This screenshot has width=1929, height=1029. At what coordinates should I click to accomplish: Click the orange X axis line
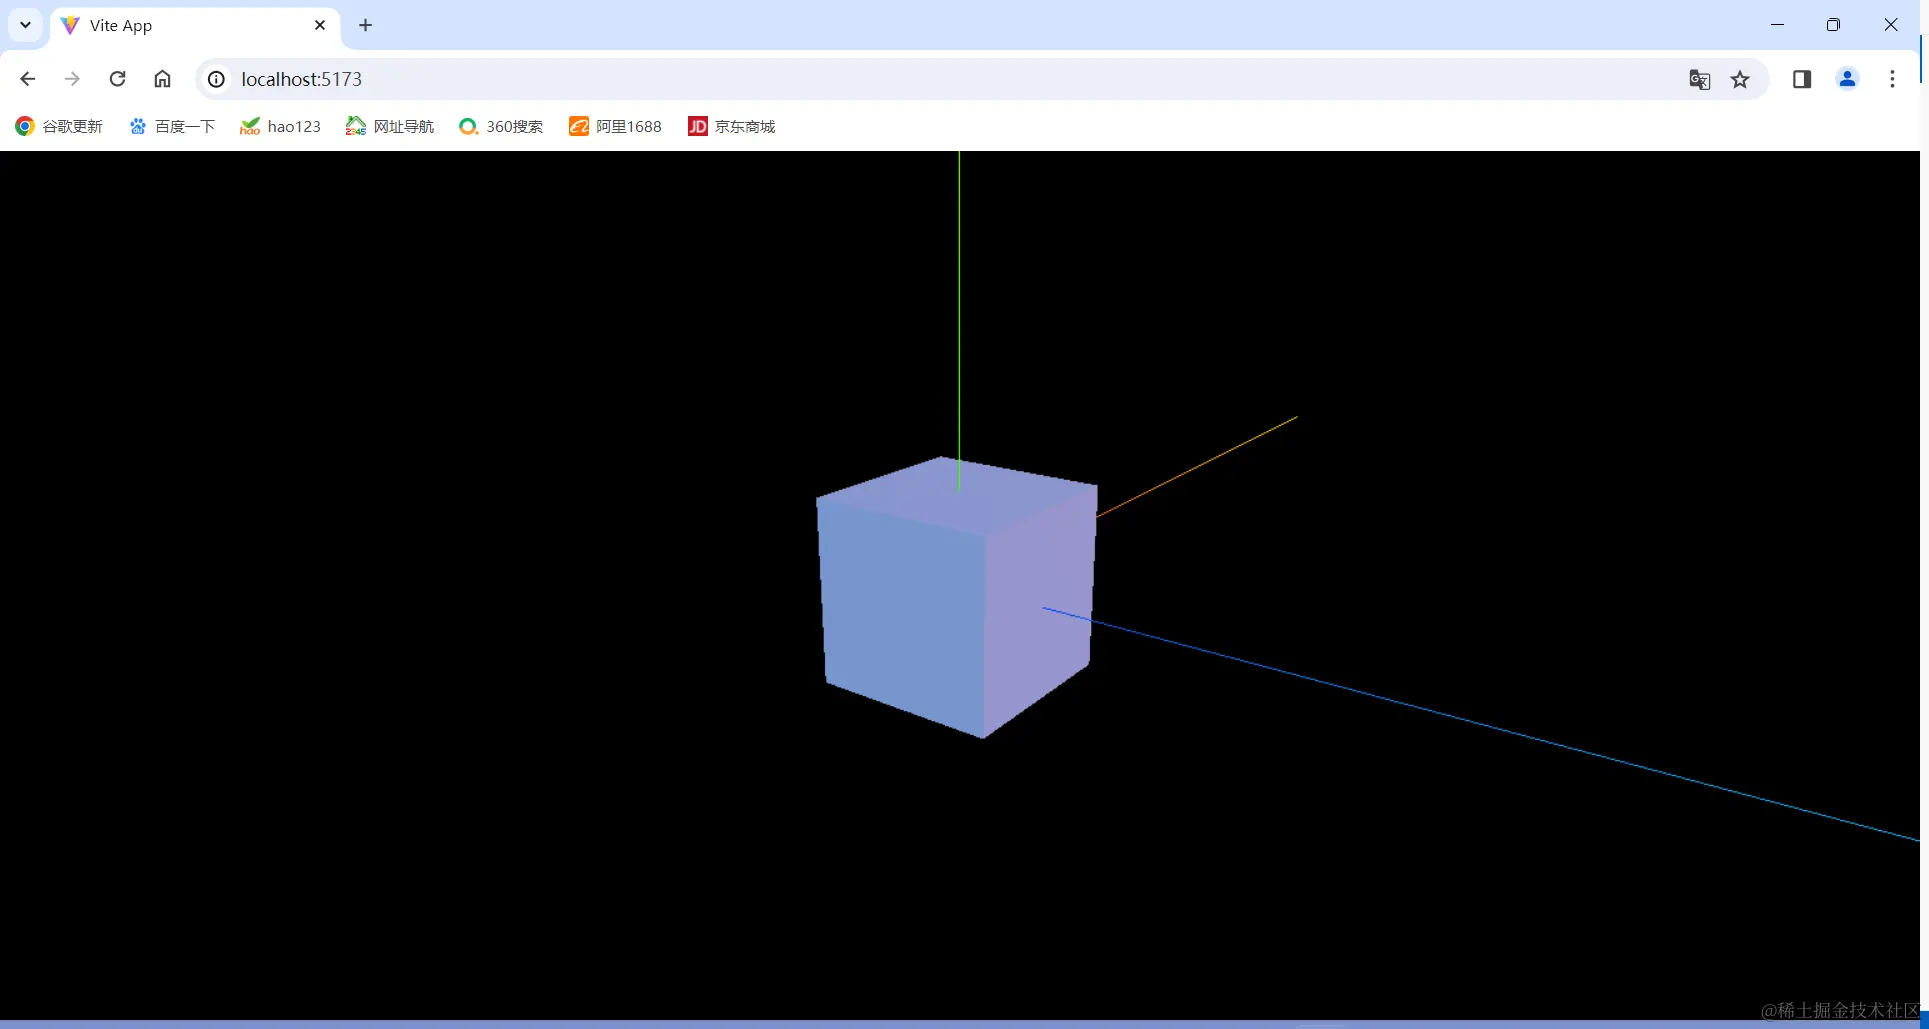(x=1197, y=467)
